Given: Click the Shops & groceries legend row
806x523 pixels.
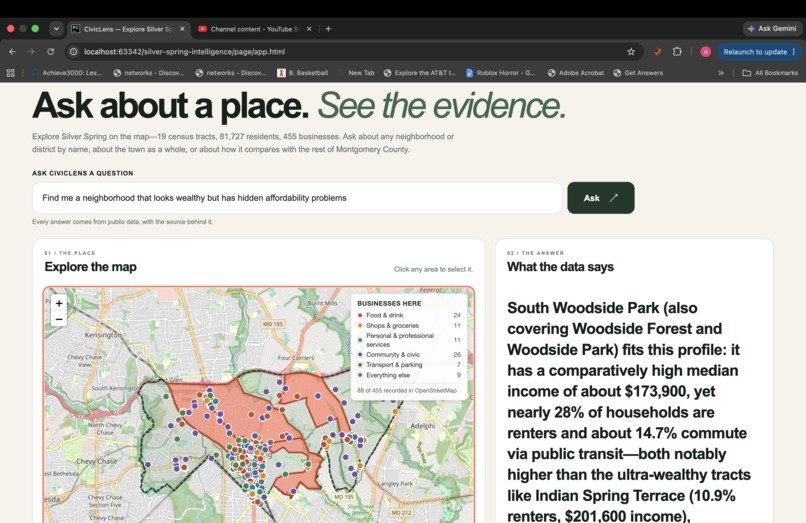Looking at the screenshot, I should 409,326.
